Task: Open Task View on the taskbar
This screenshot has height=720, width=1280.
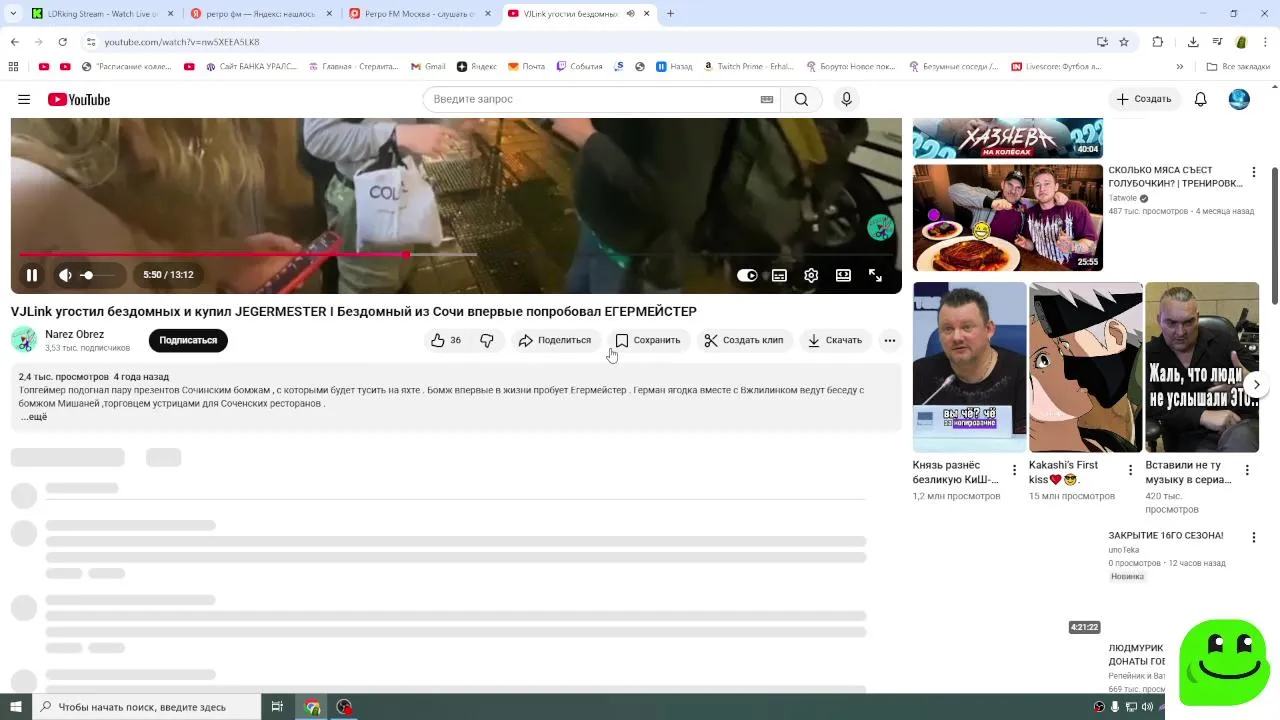Action: (x=277, y=707)
